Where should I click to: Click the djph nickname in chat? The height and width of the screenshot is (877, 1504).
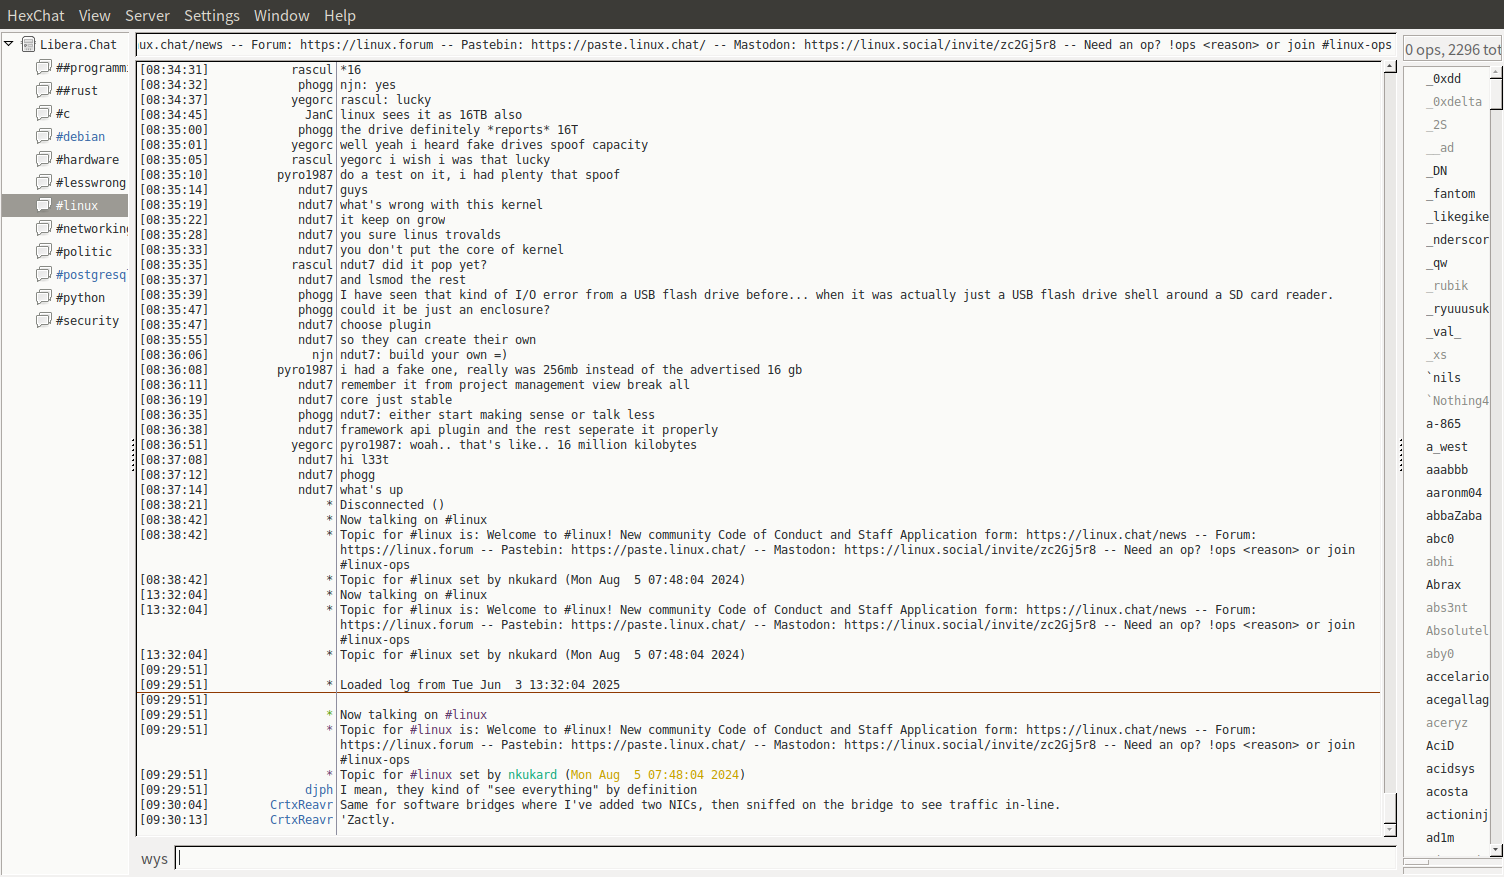(319, 790)
